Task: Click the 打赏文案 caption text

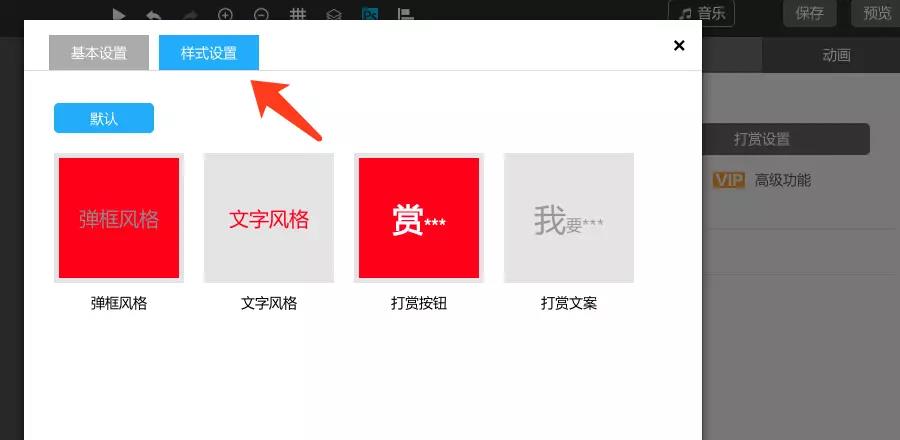Action: 569,303
